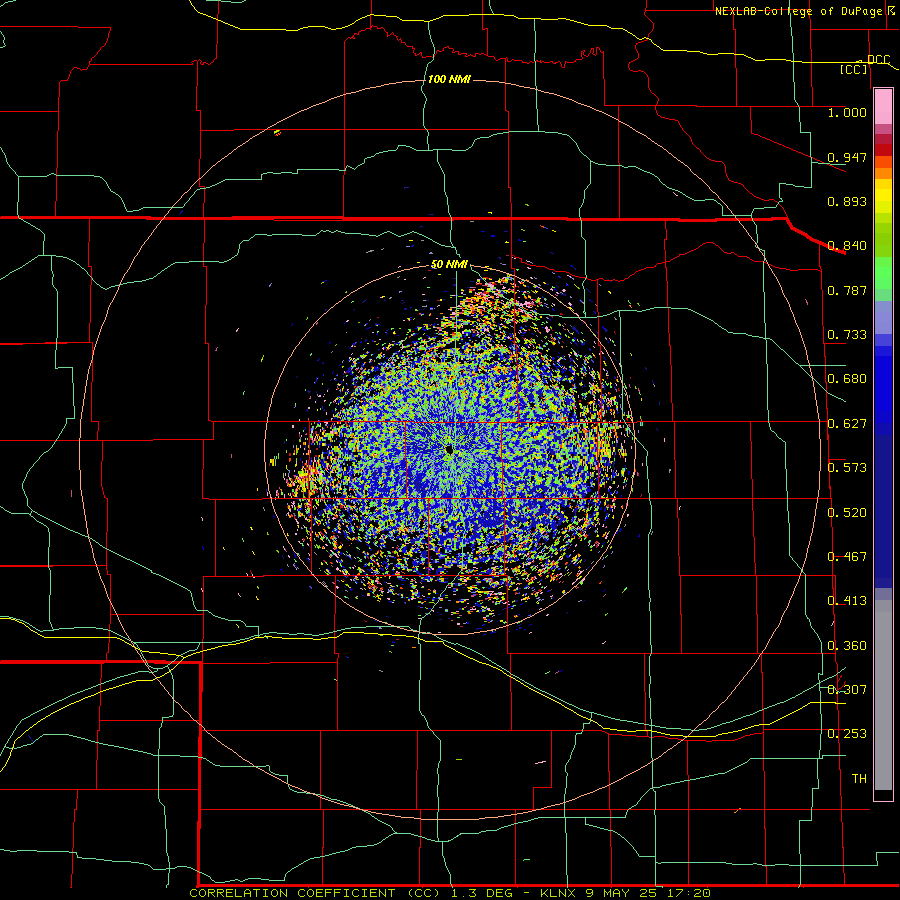Click the 0.253 color scale label
This screenshot has height=900, width=900.
(847, 734)
